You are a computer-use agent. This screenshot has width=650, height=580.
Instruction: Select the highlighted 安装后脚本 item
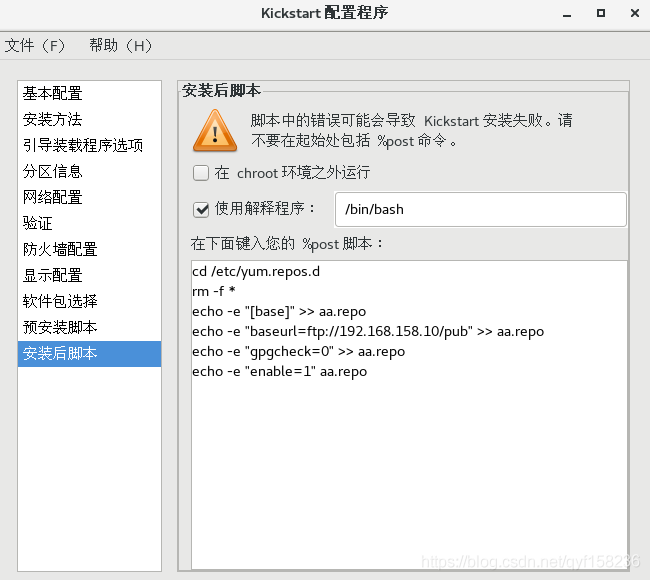pos(89,354)
